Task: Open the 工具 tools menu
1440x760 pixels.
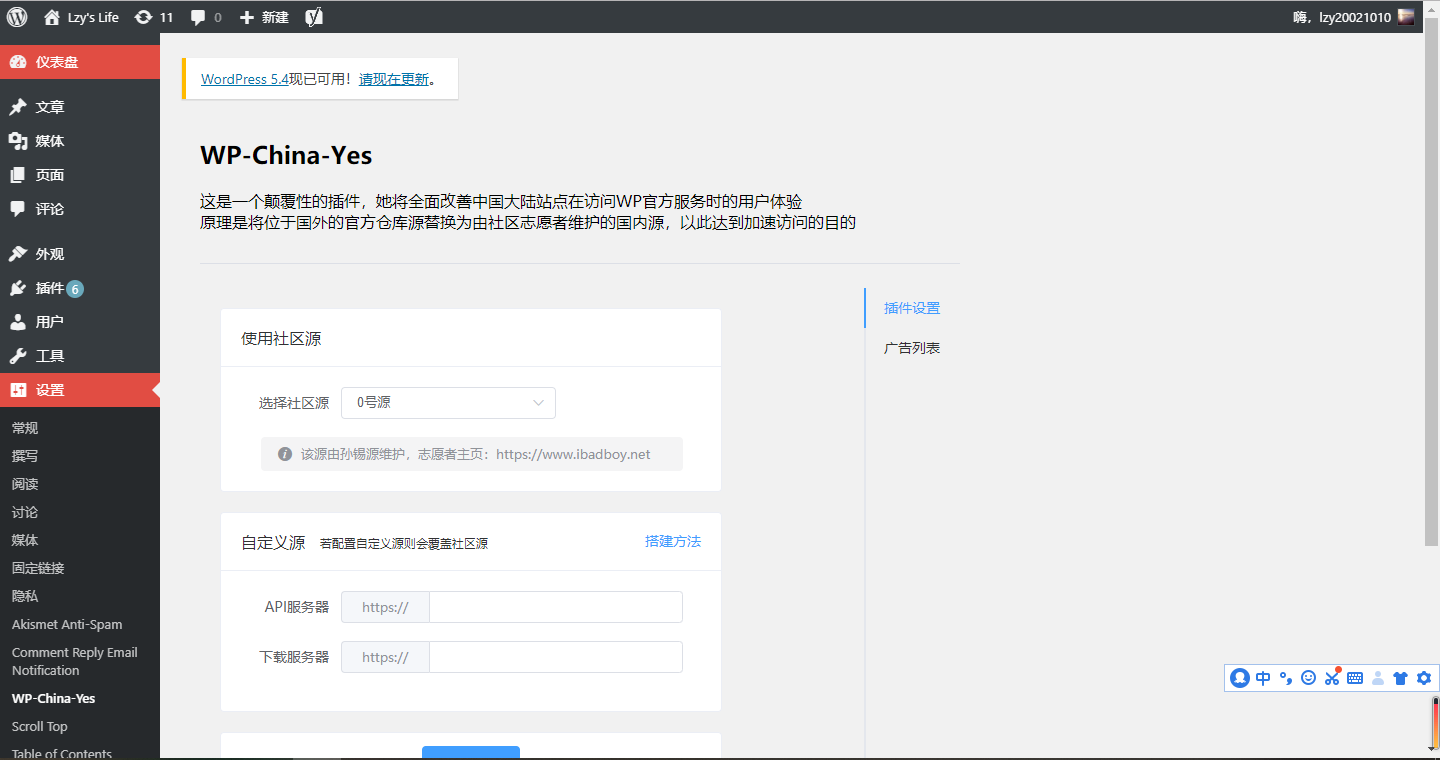Action: [80, 356]
